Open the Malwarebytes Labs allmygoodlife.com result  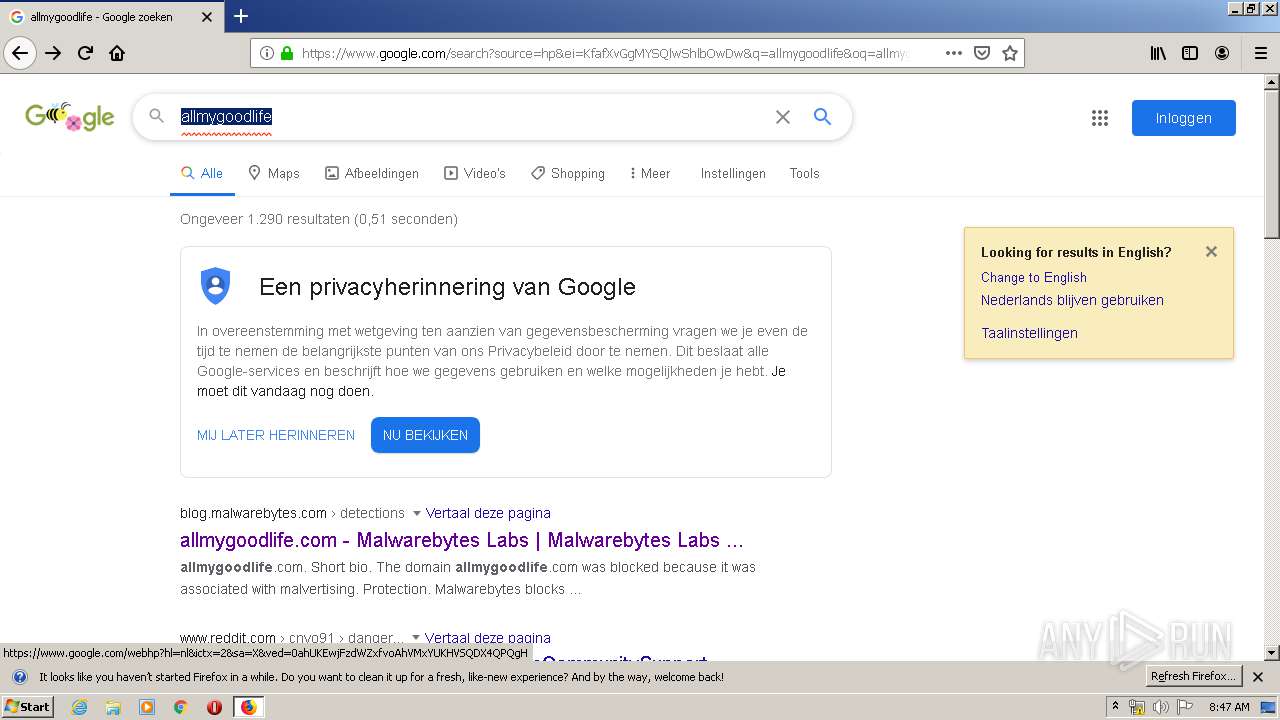462,540
